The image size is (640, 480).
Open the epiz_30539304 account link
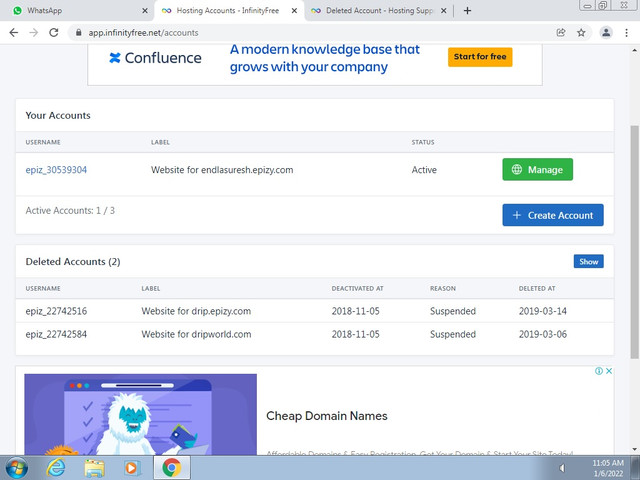click(56, 170)
